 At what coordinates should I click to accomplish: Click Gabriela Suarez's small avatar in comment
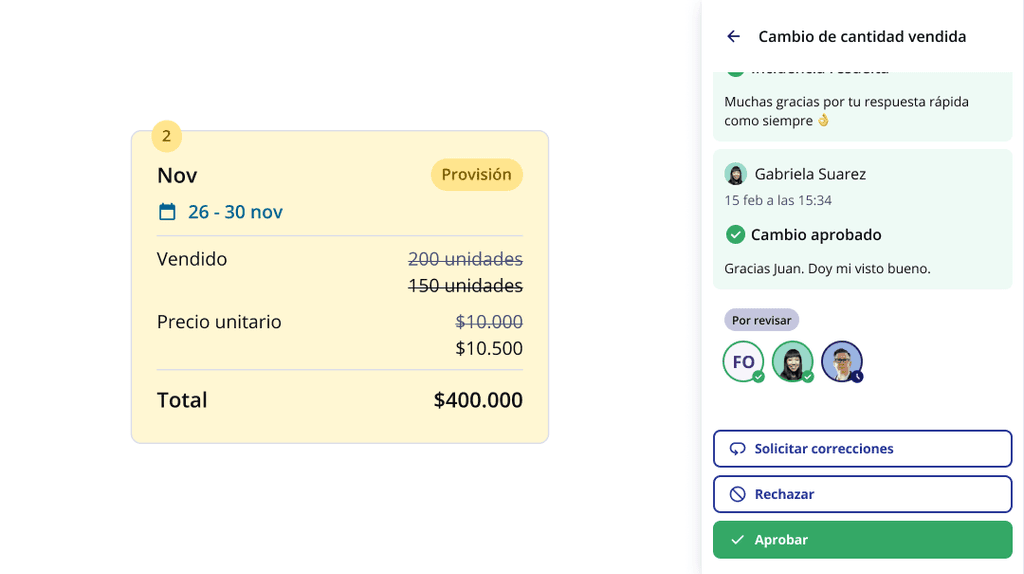(x=736, y=174)
